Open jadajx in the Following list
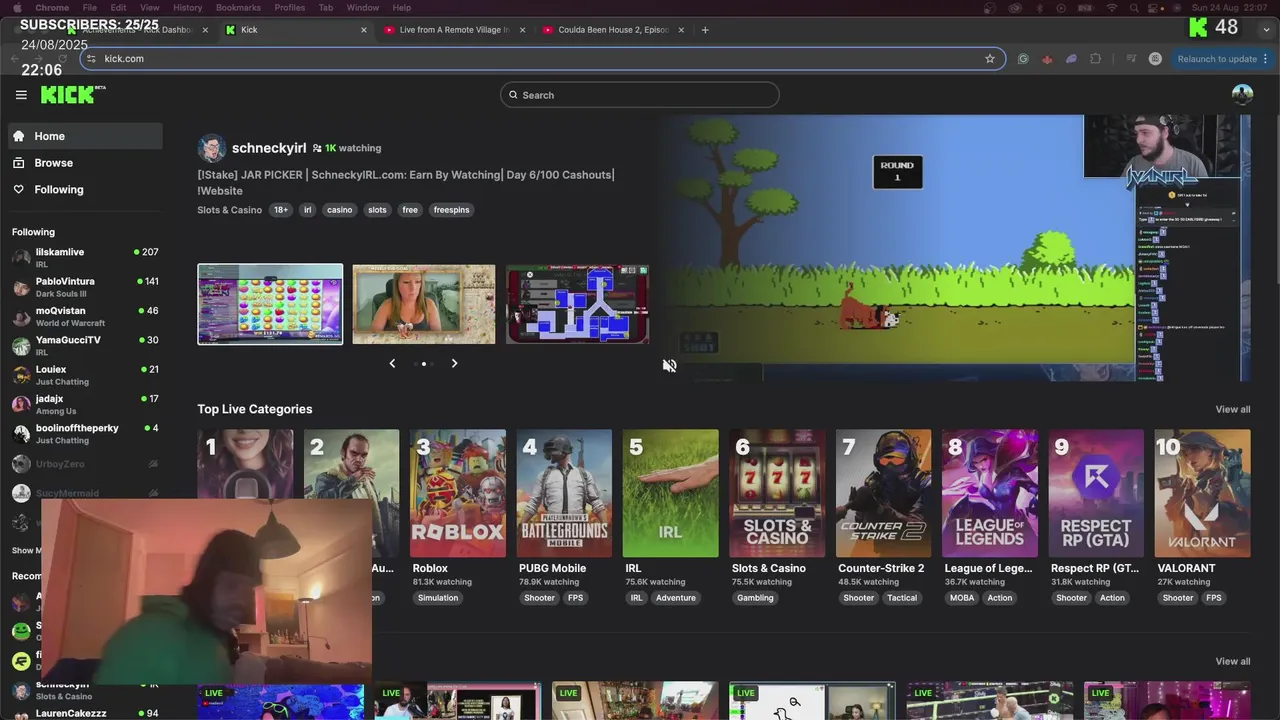Viewport: 1280px width, 720px height. 85,404
